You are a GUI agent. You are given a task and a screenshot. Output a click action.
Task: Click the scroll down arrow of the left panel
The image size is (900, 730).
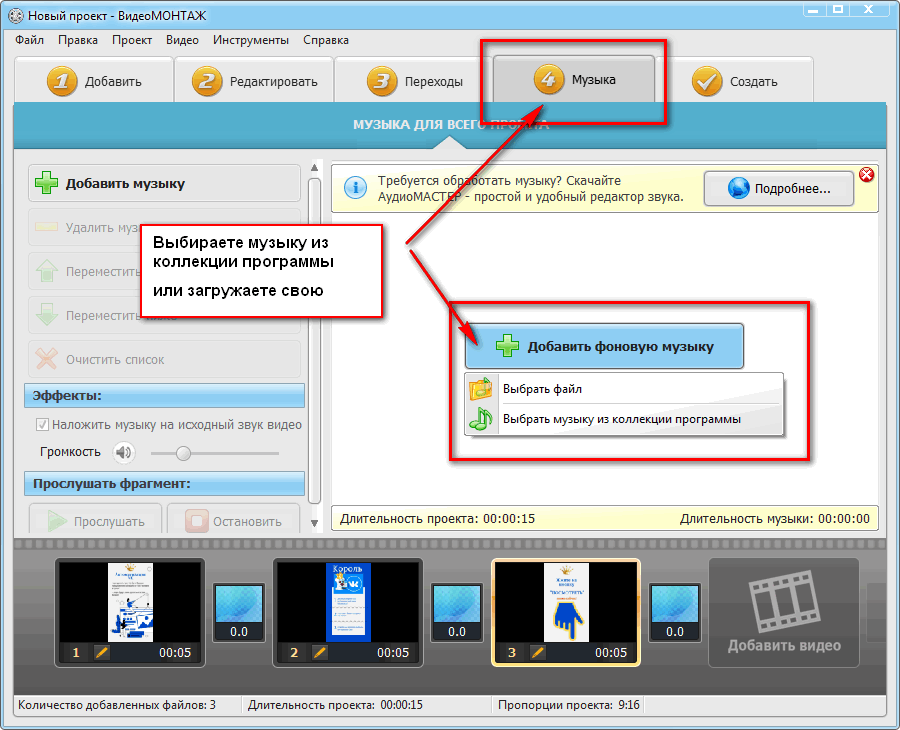[315, 523]
